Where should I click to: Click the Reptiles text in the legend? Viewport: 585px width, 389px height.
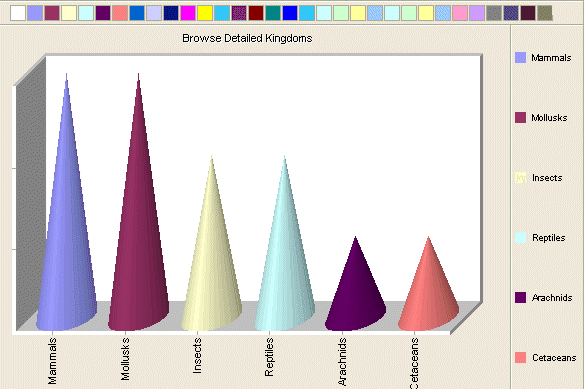tap(548, 238)
